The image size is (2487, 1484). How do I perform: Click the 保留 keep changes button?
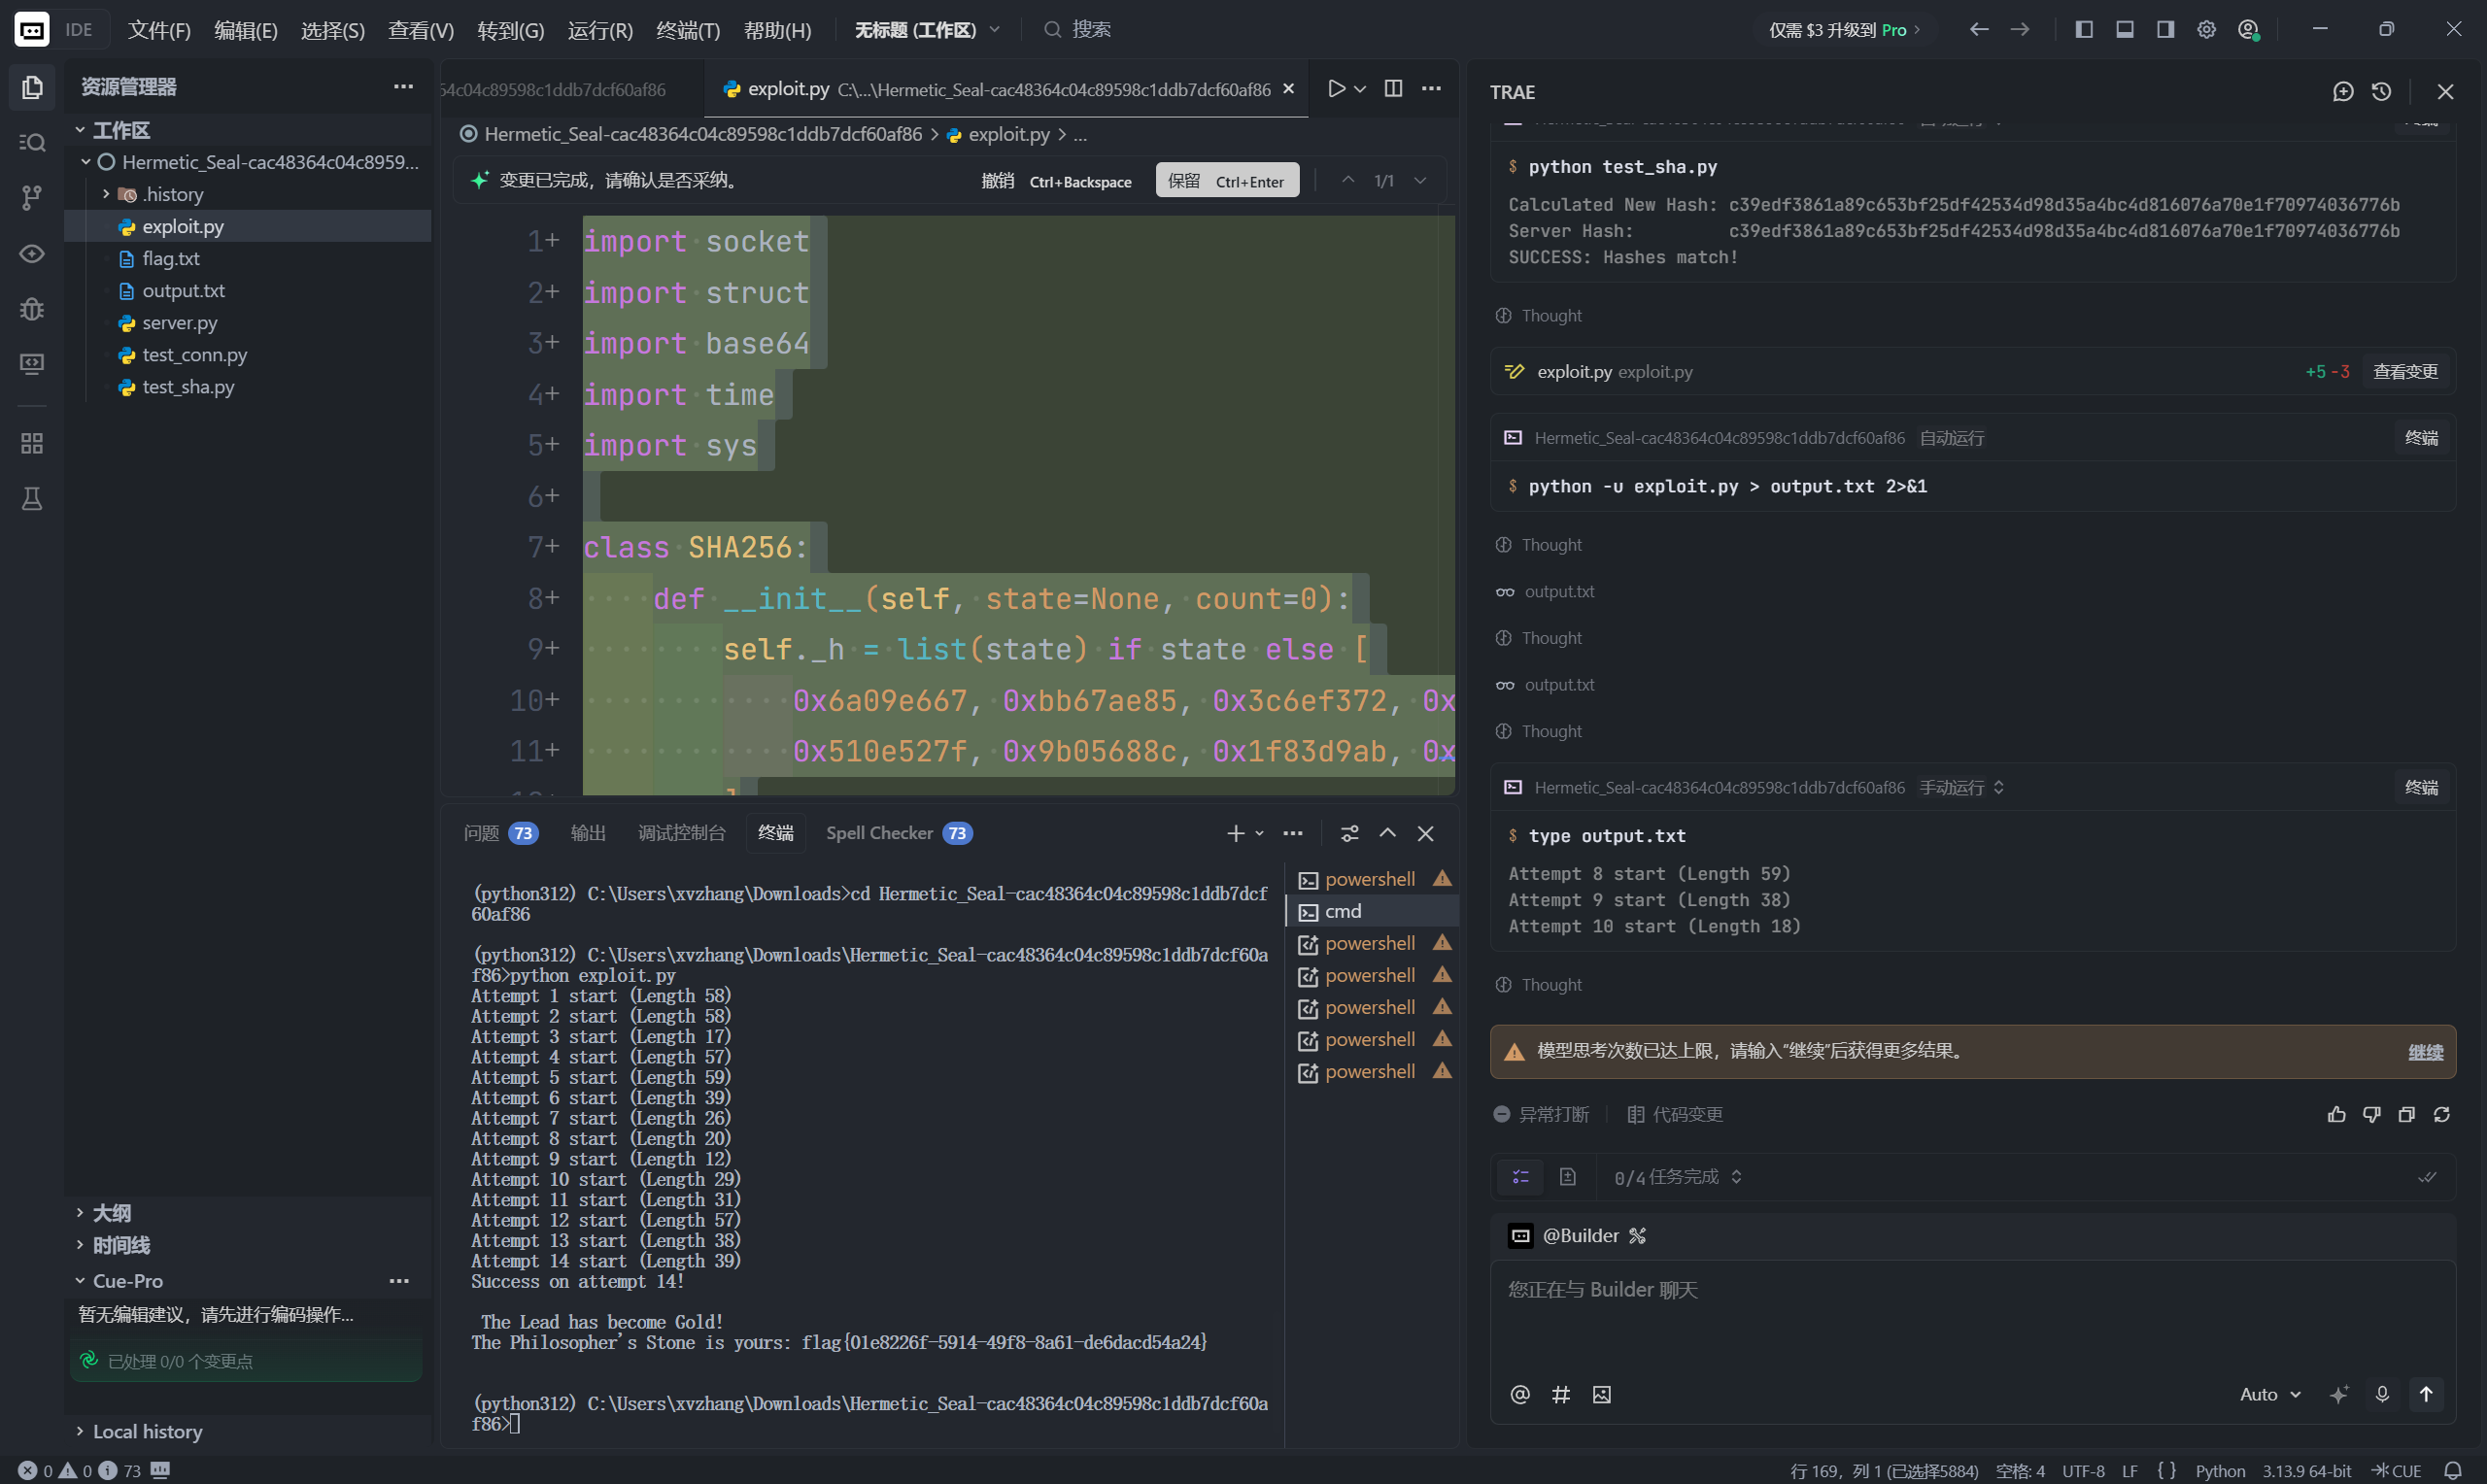pos(1227,181)
